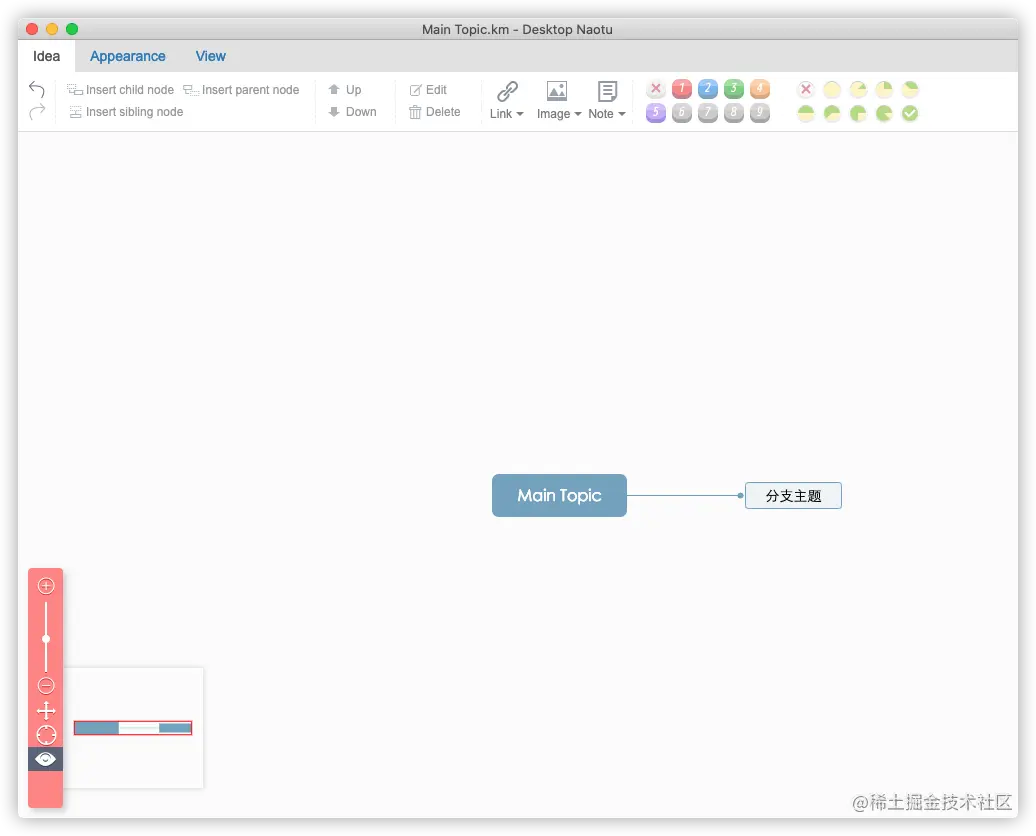Set priority 8 gray icon
Screen dimensions: 1036x836
coord(733,112)
